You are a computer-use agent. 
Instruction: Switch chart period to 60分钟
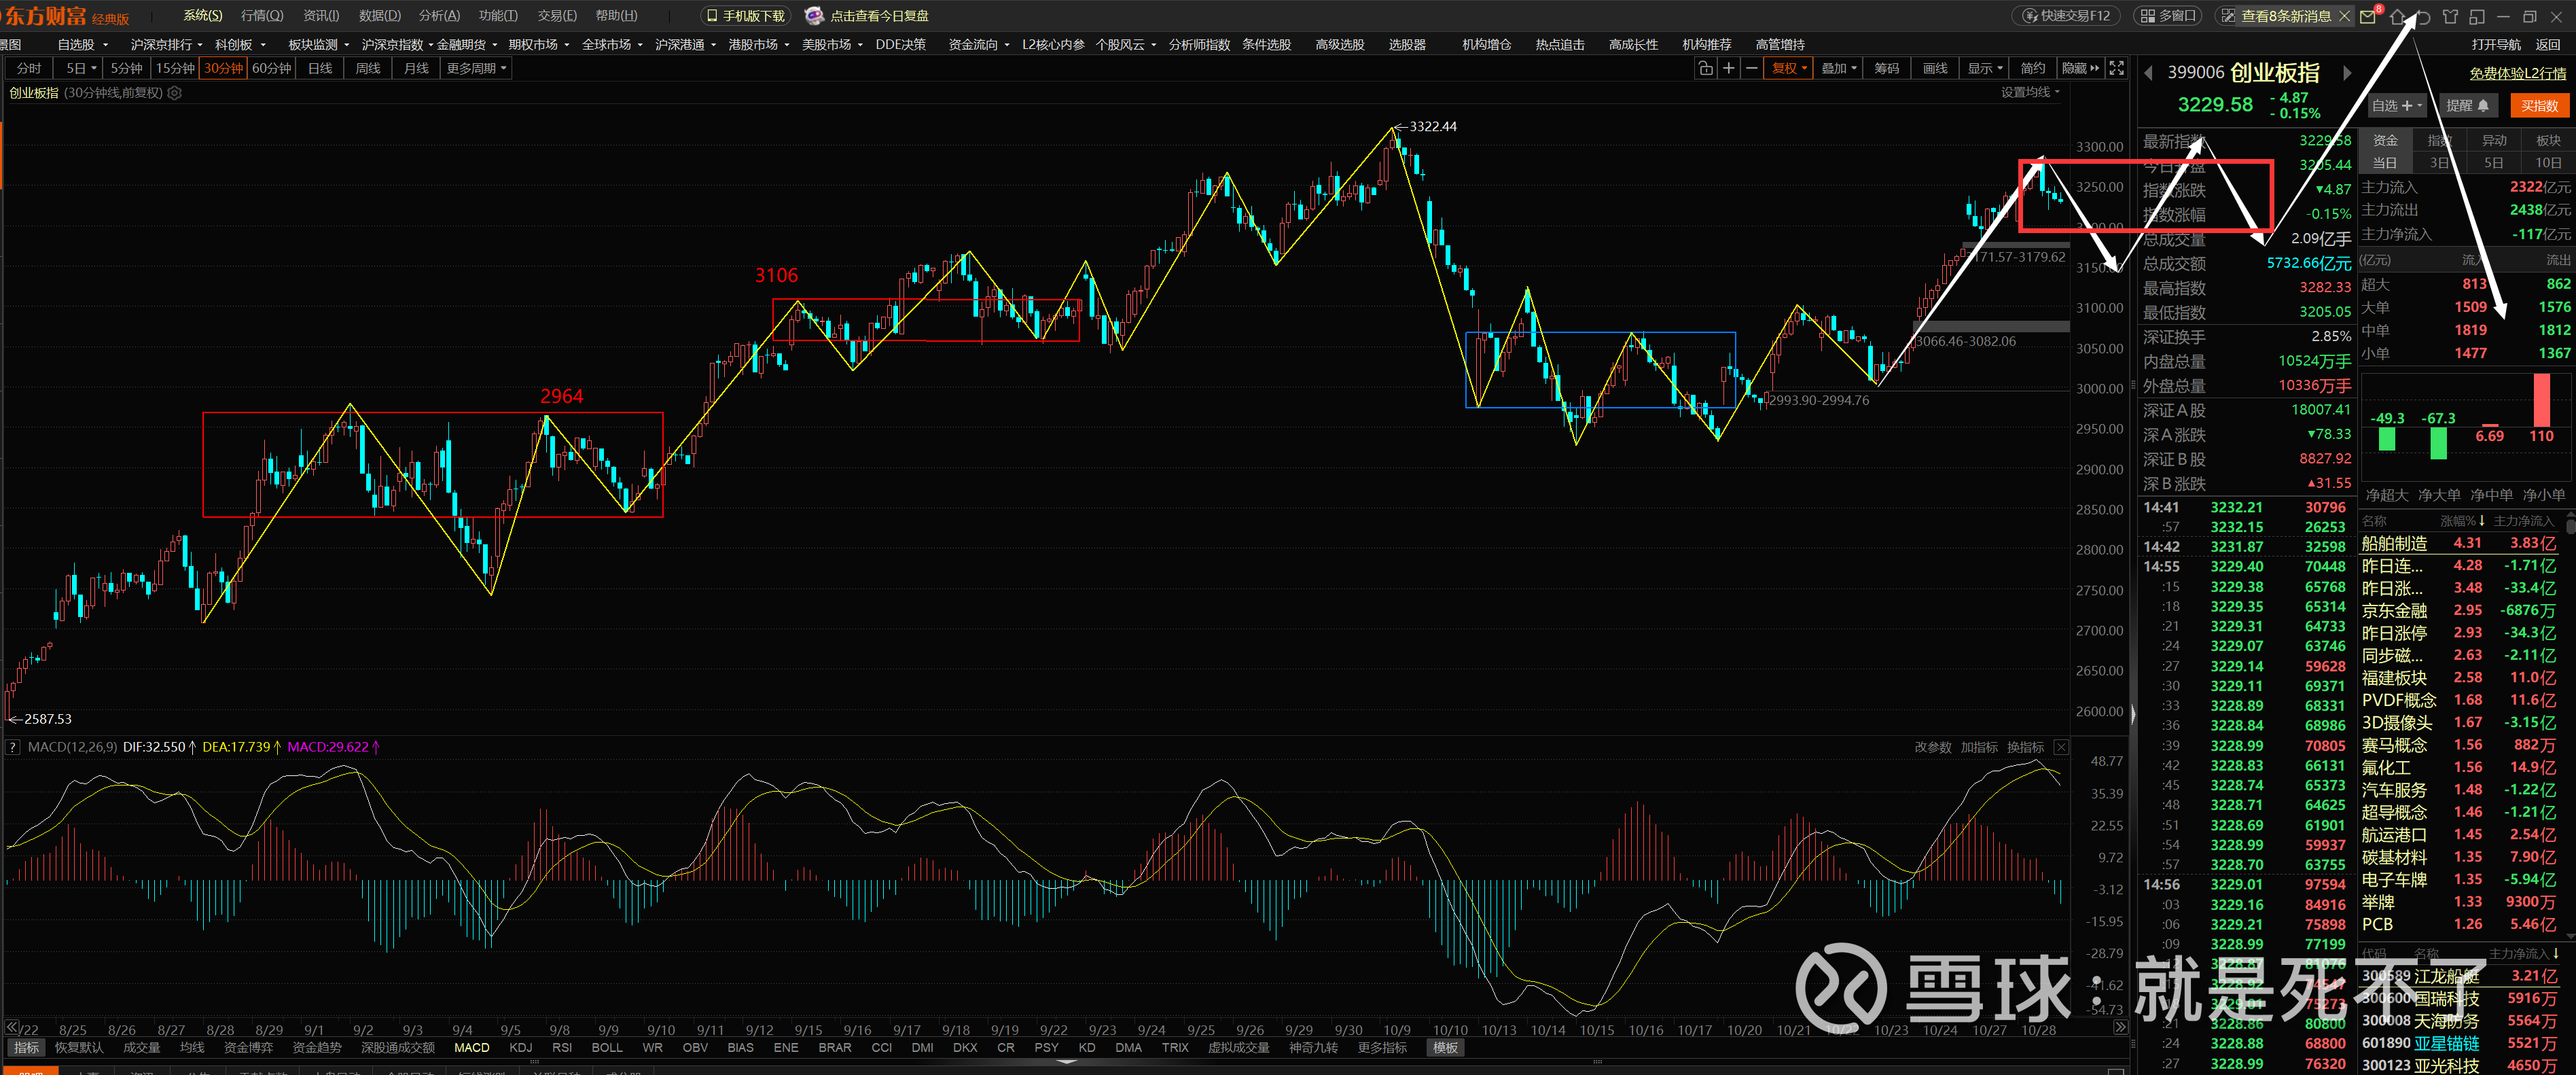coord(271,68)
